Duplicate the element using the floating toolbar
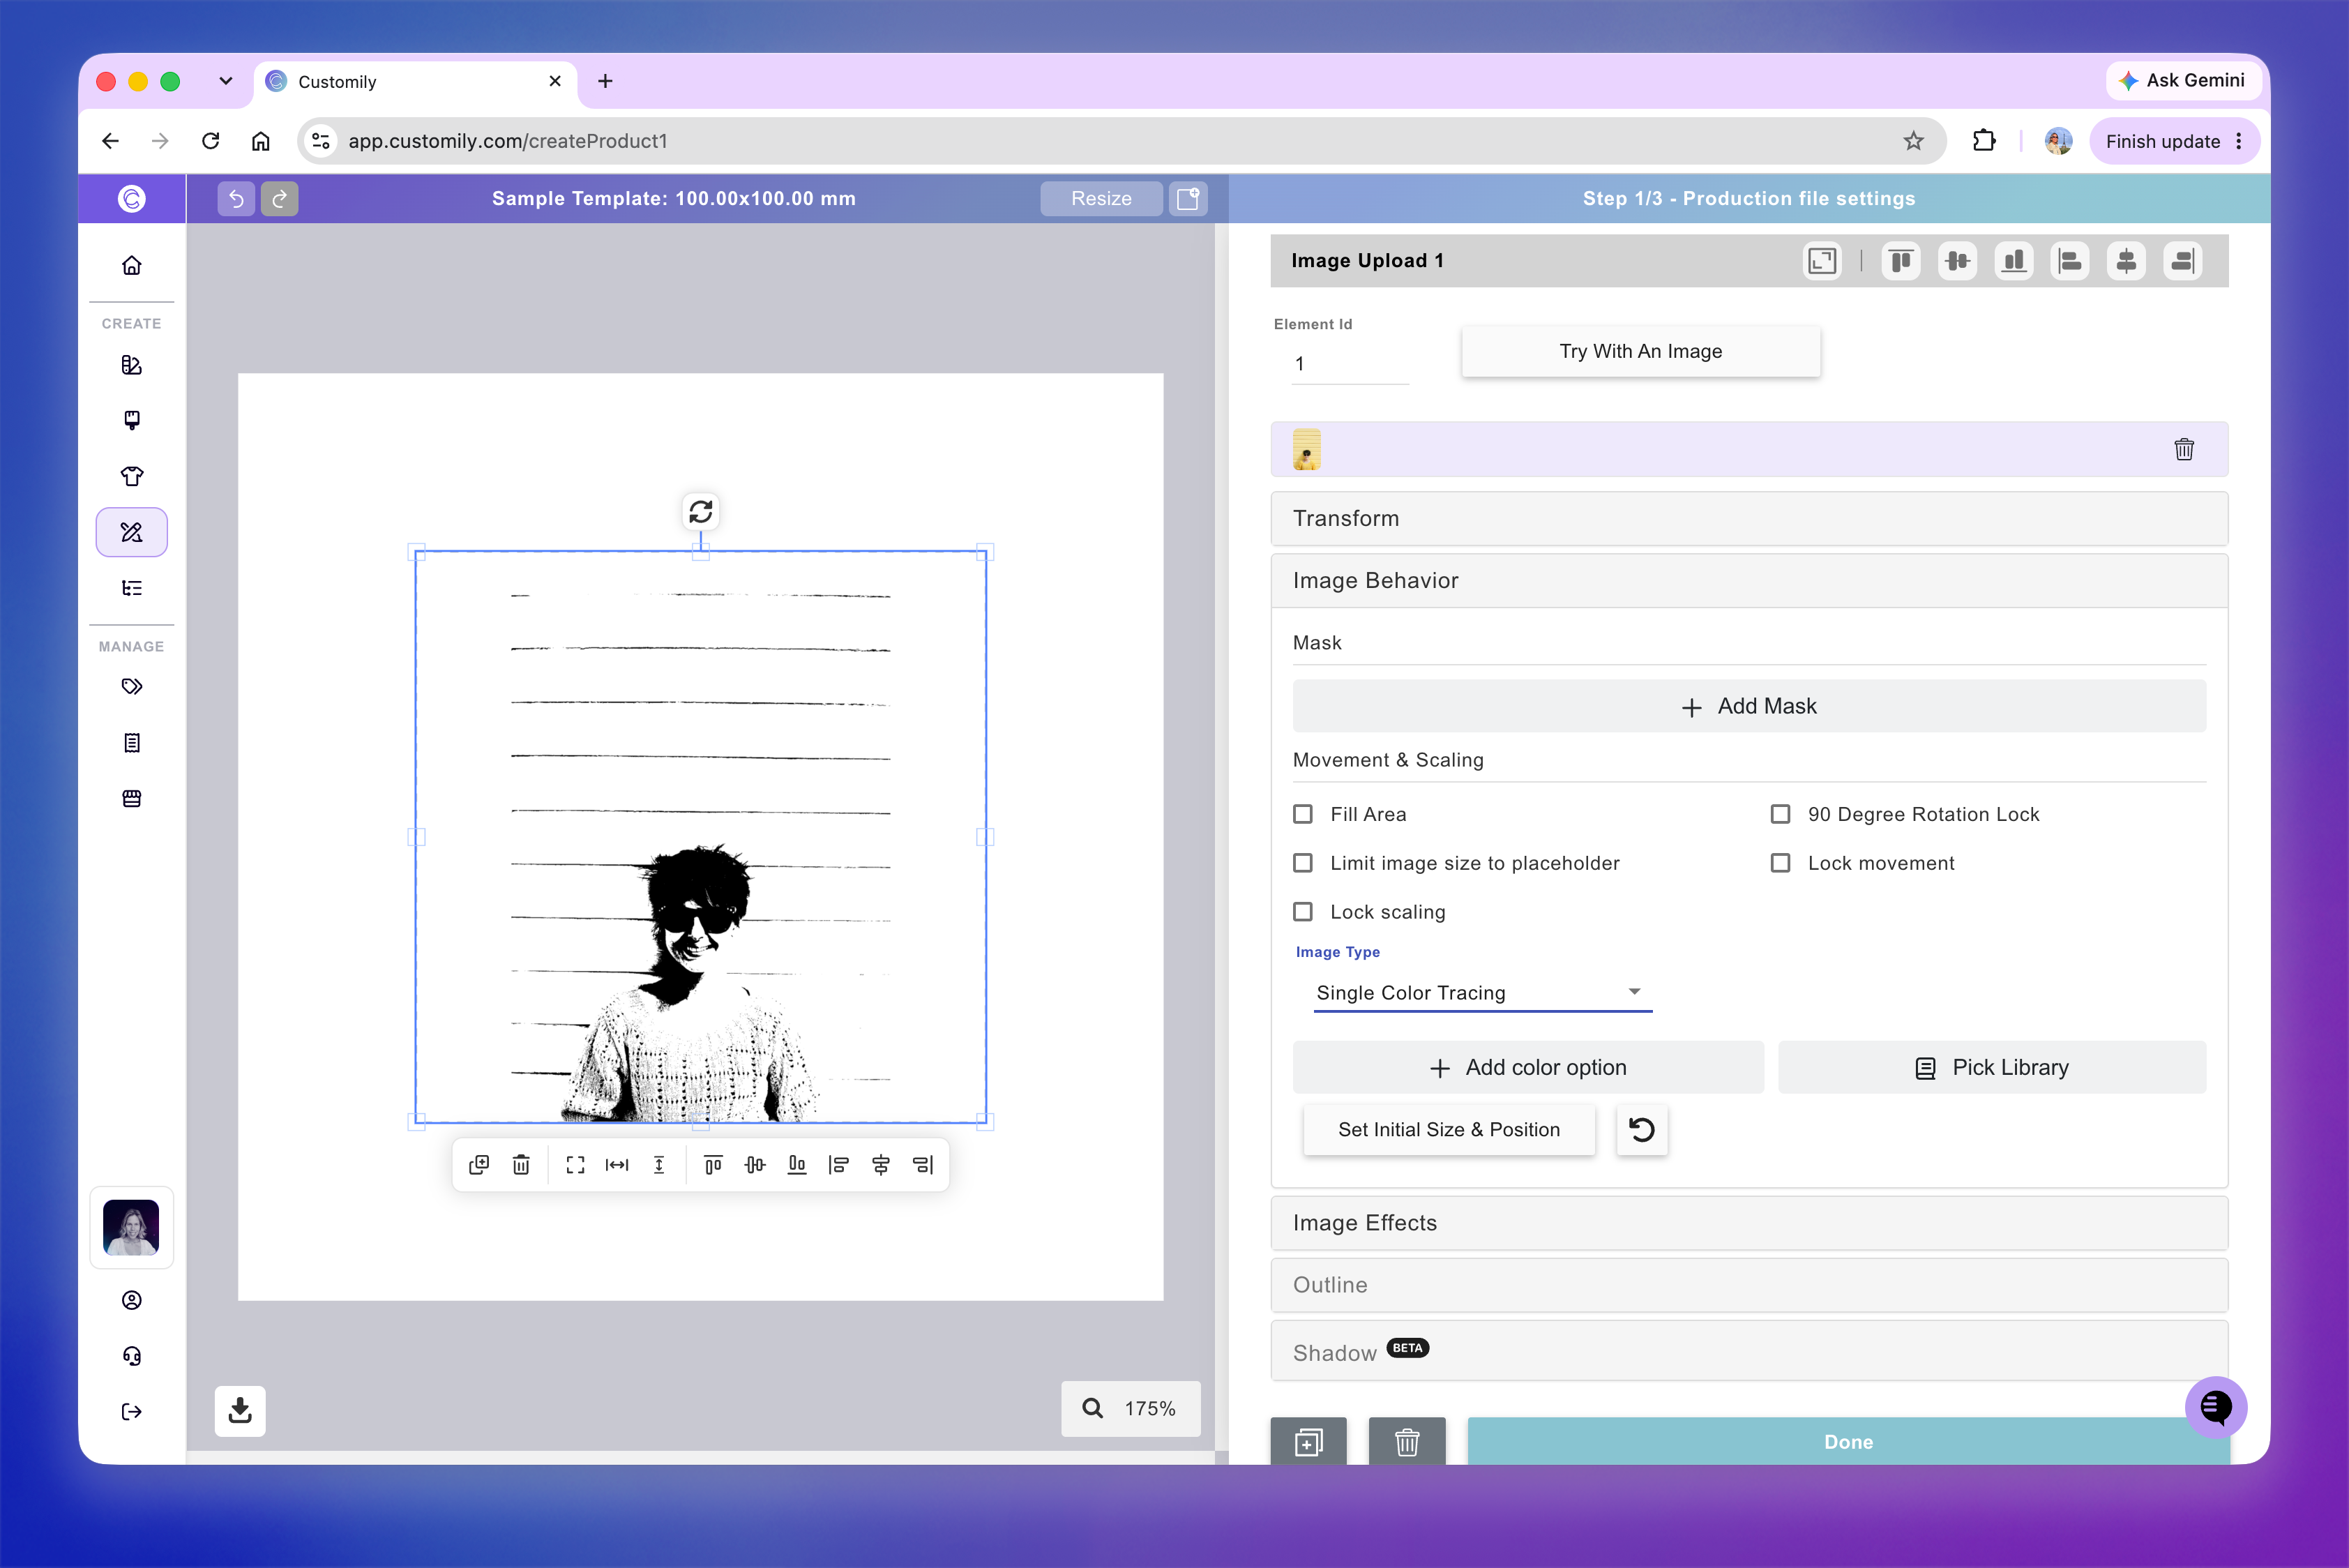Viewport: 2349px width, 1568px height. [479, 1164]
